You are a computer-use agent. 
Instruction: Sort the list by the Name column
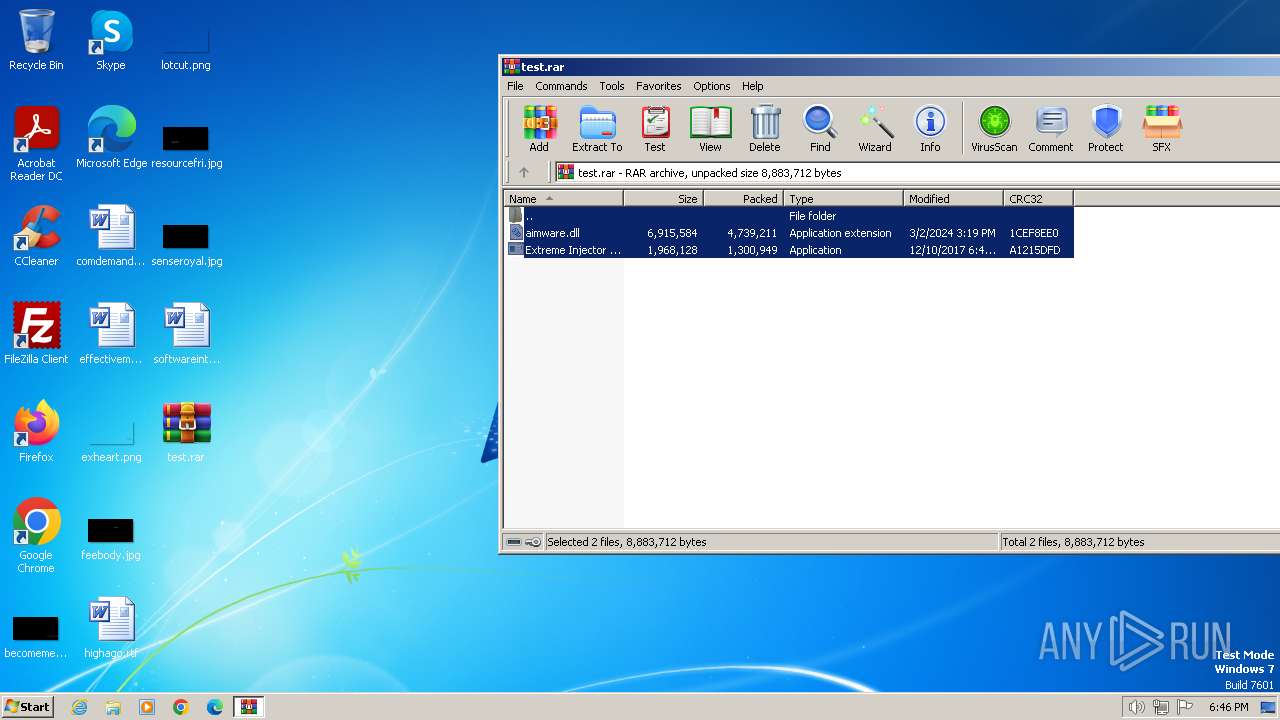564,199
